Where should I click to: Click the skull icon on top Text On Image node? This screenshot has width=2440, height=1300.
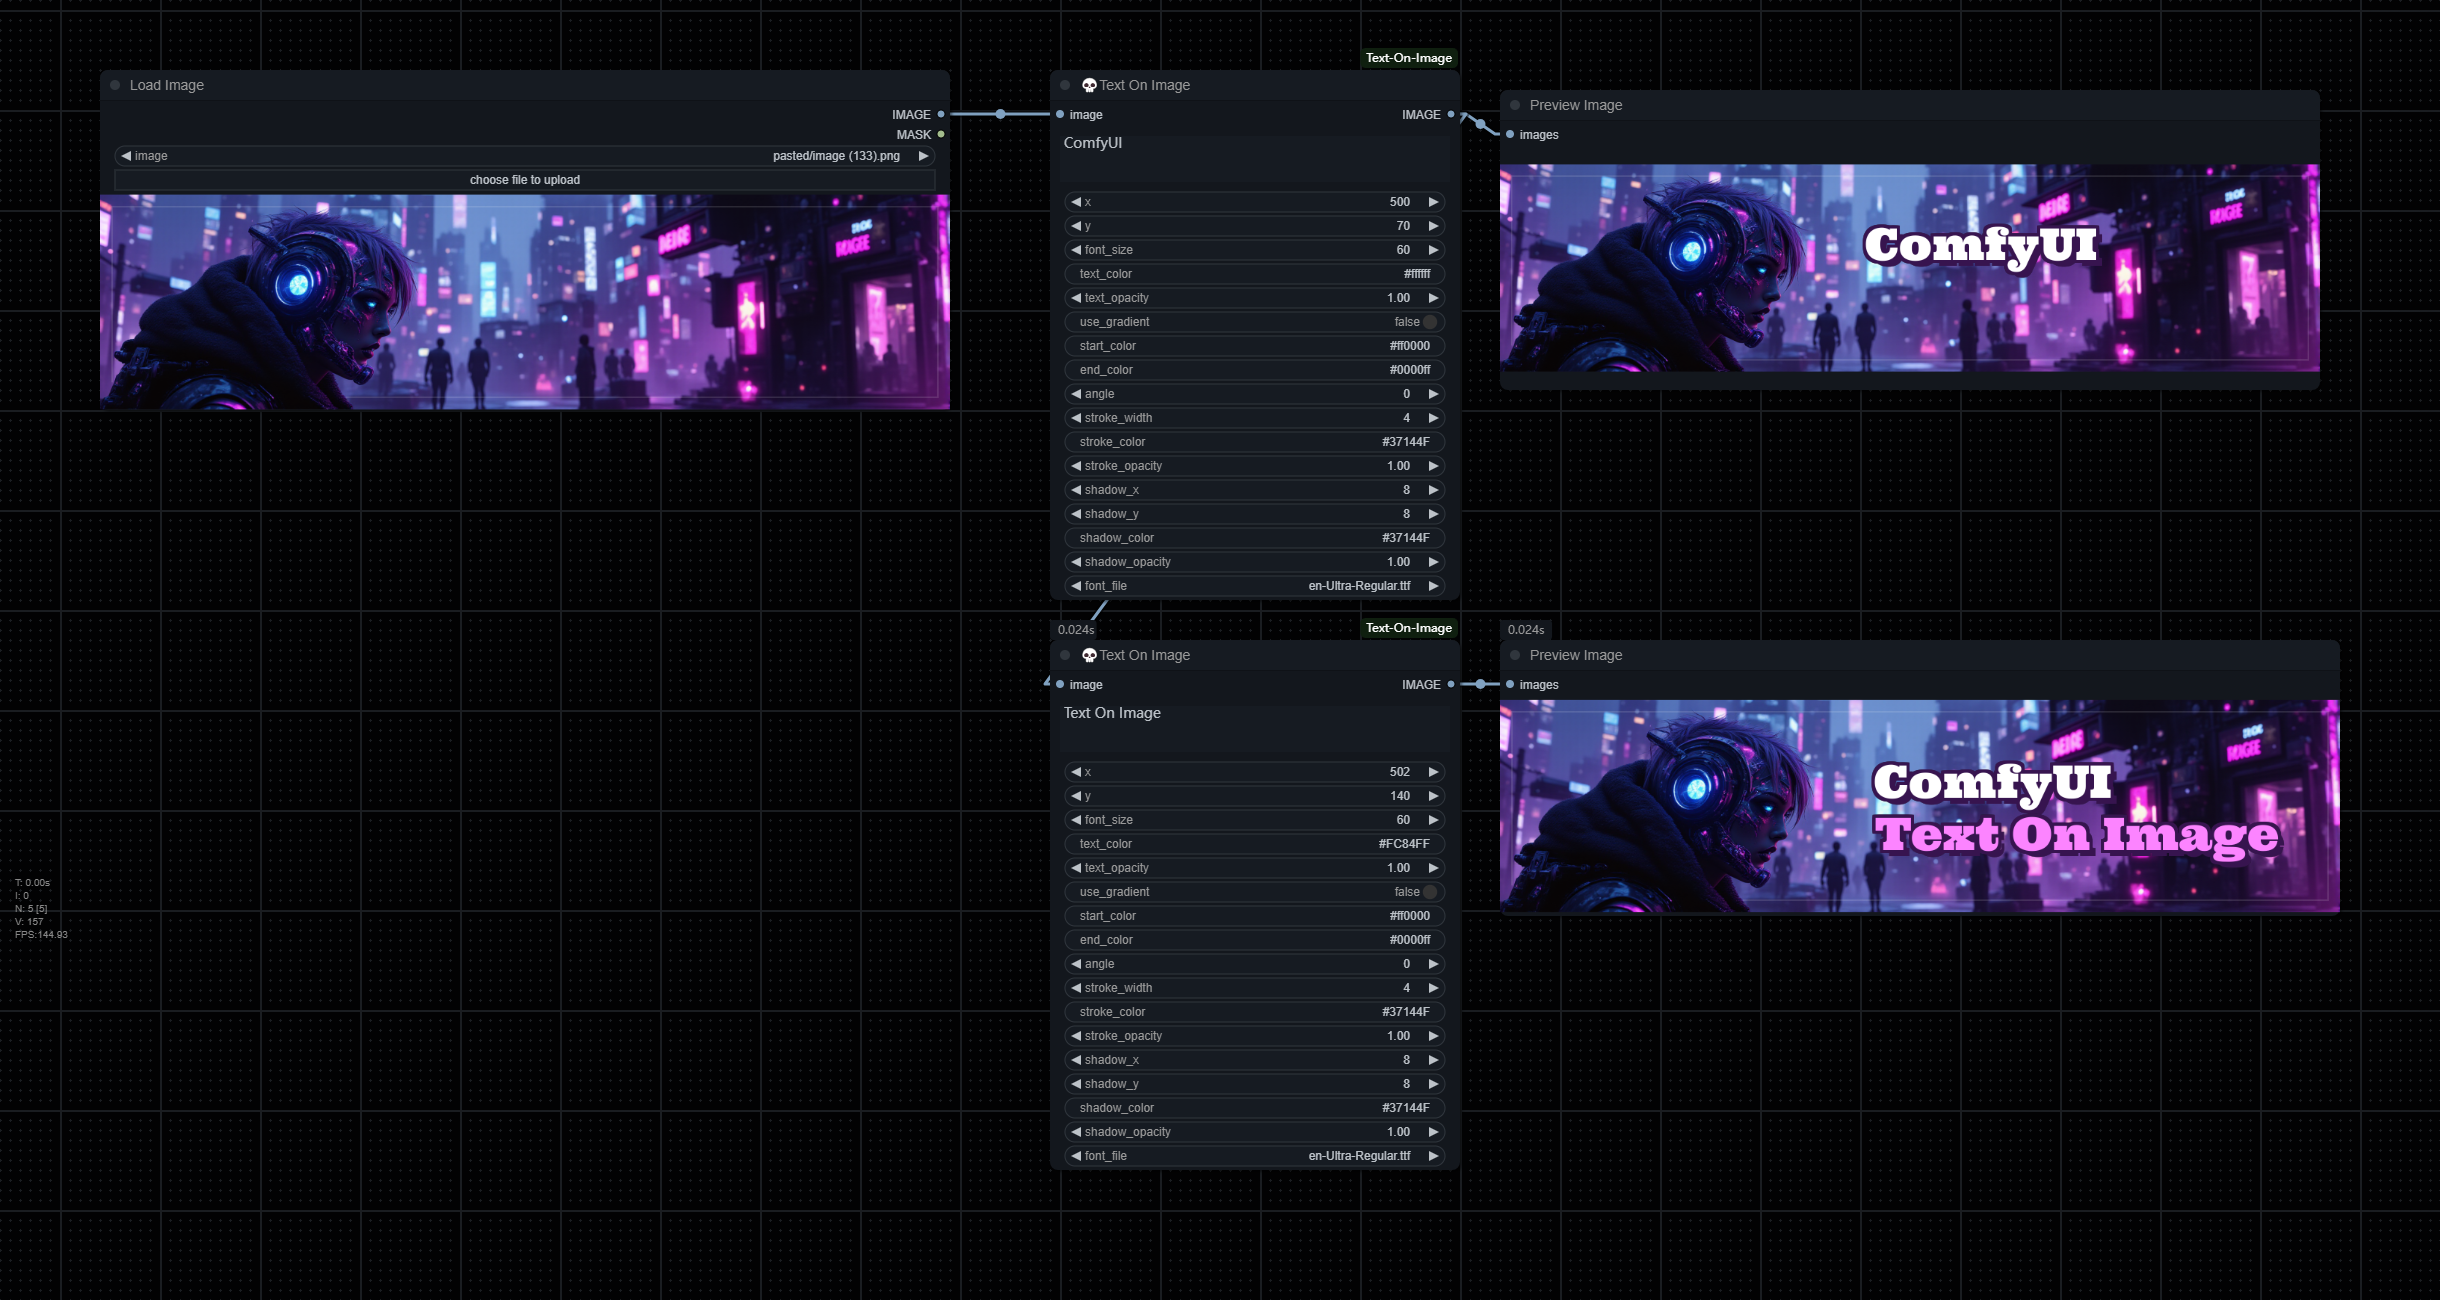1089,85
